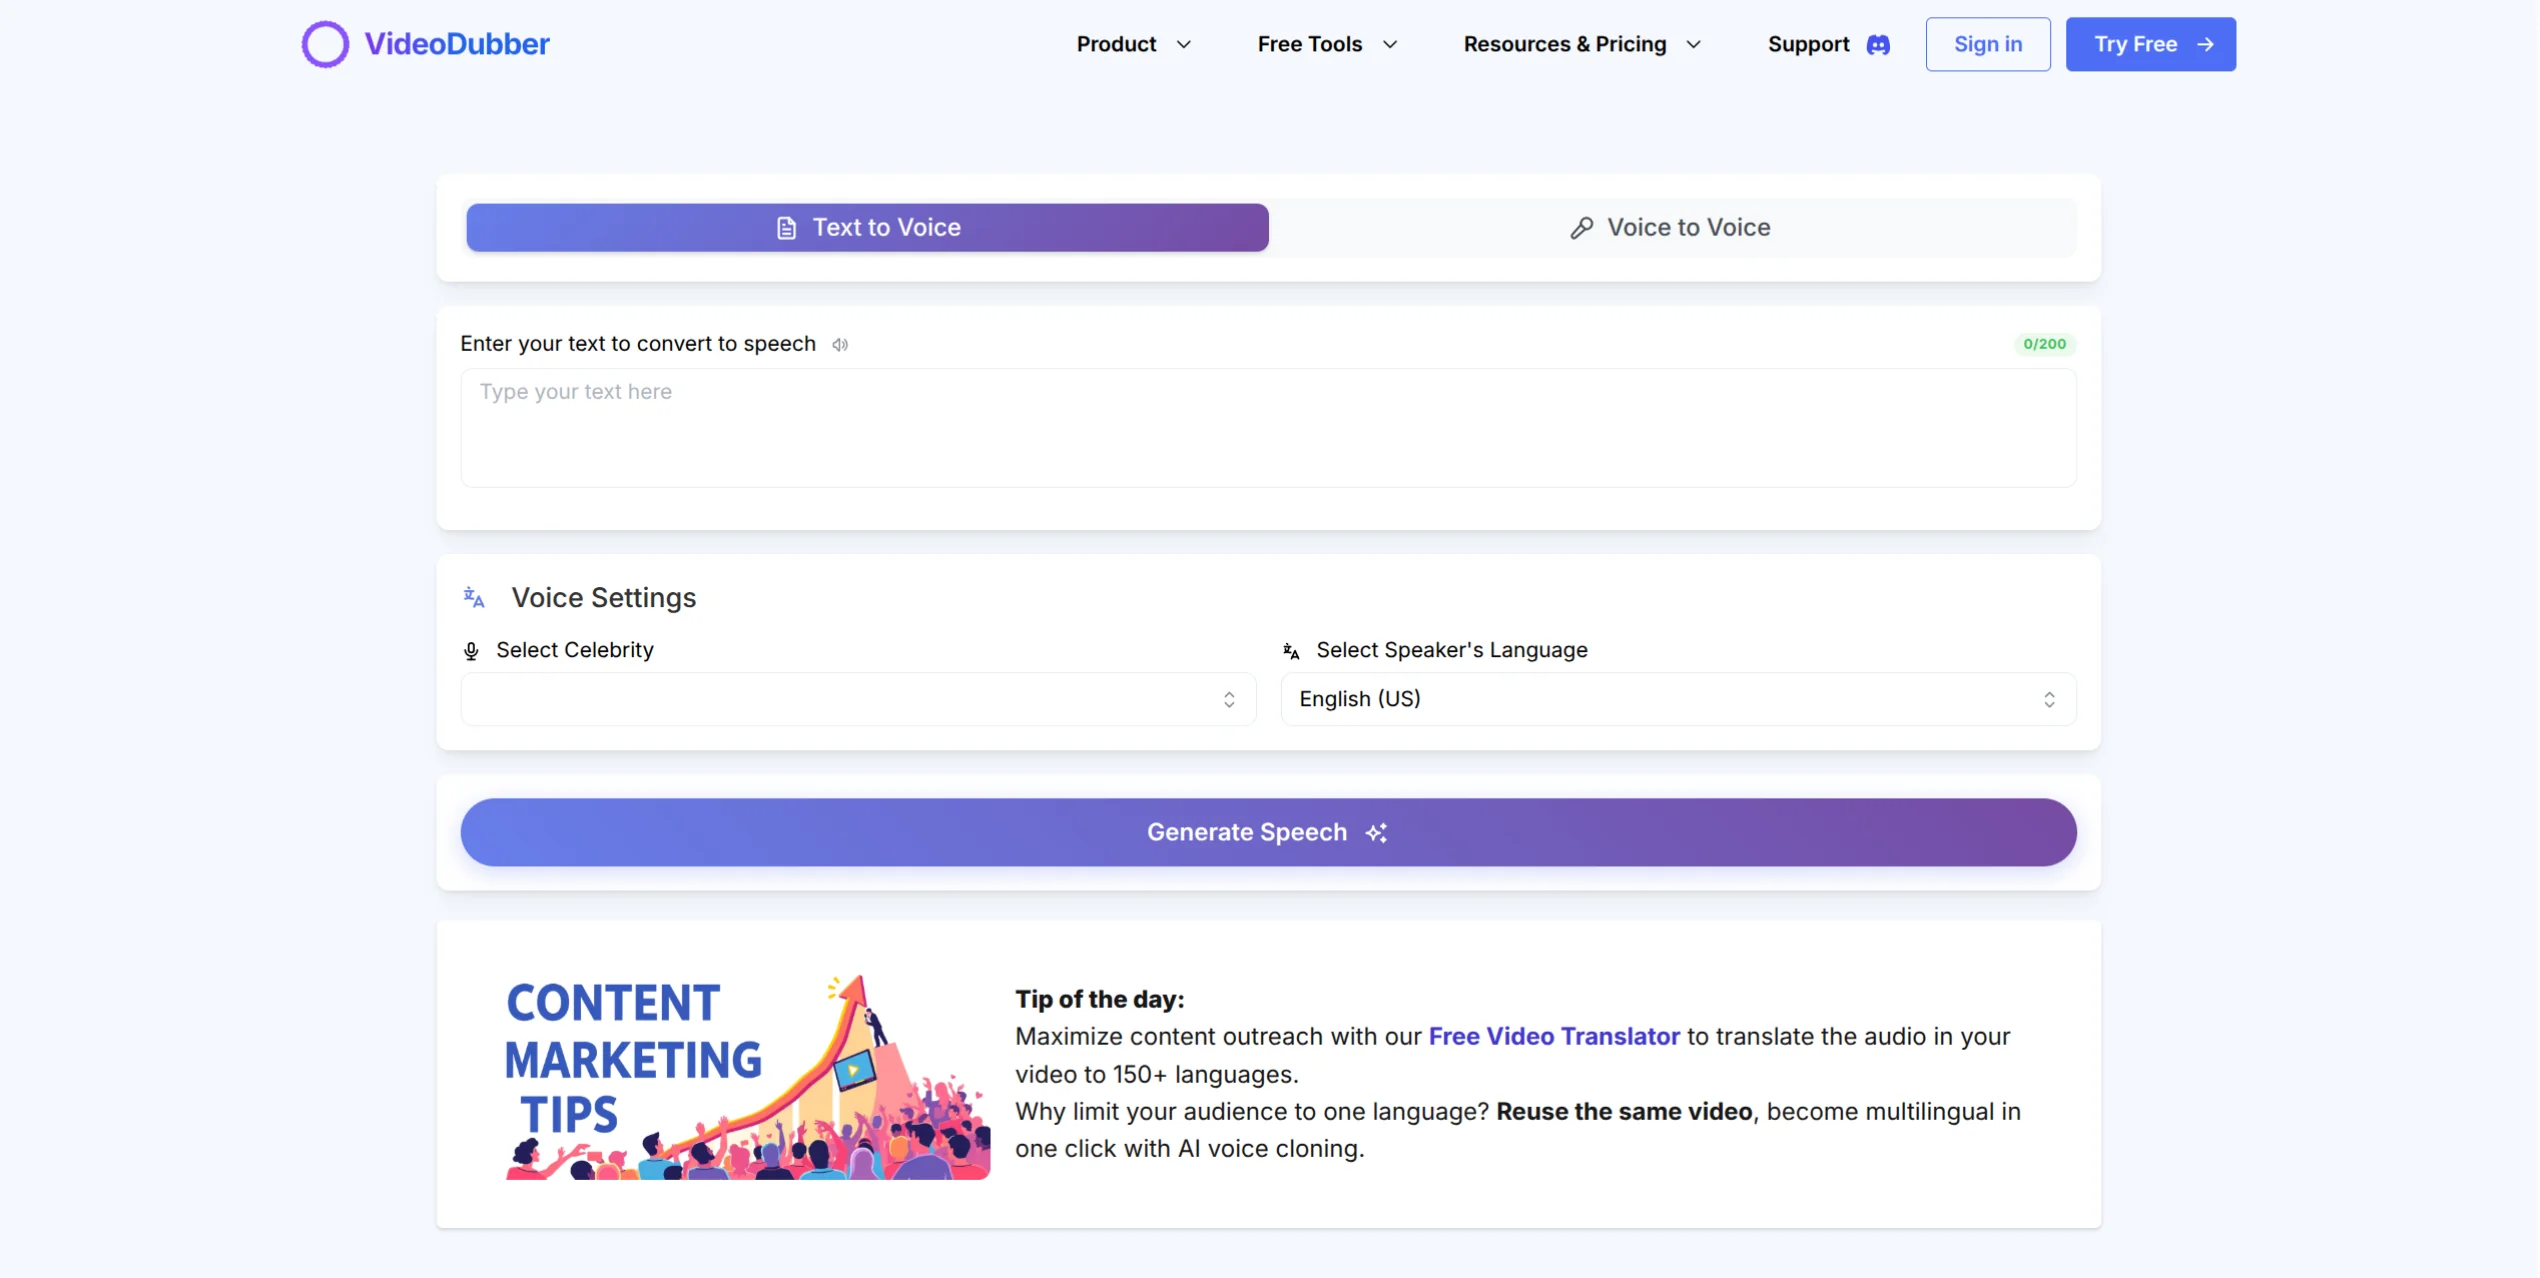Click the key icon inside Voice to Voice tab
The image size is (2540, 1278).
1581,227
